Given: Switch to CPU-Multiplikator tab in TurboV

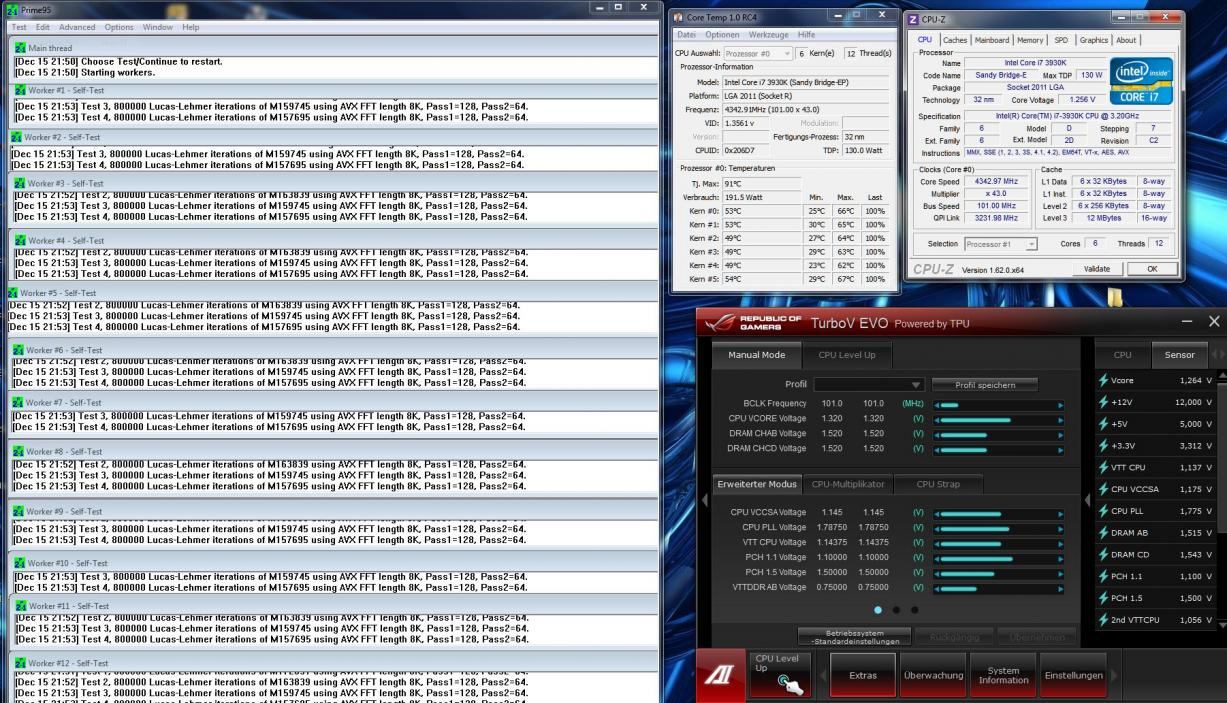Looking at the screenshot, I should (847, 484).
